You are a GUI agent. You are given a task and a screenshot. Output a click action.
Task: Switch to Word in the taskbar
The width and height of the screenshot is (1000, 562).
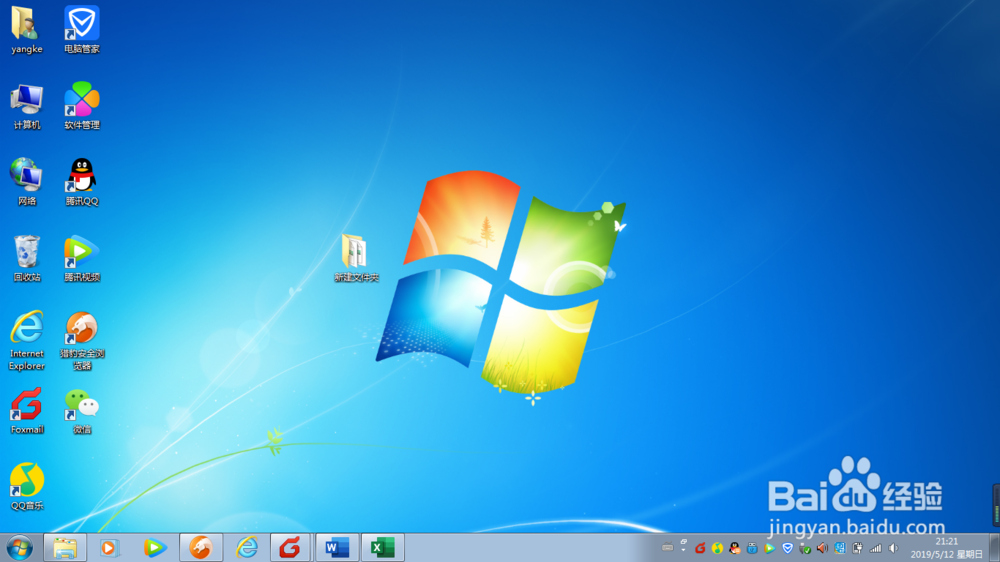click(x=337, y=548)
